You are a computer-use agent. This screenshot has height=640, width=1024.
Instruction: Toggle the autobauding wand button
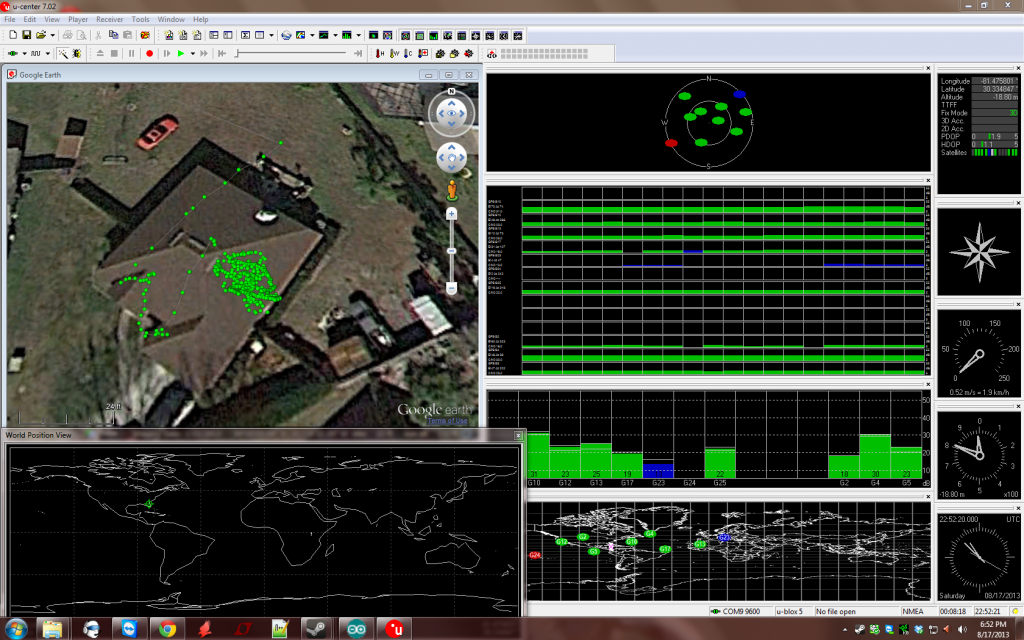61,53
